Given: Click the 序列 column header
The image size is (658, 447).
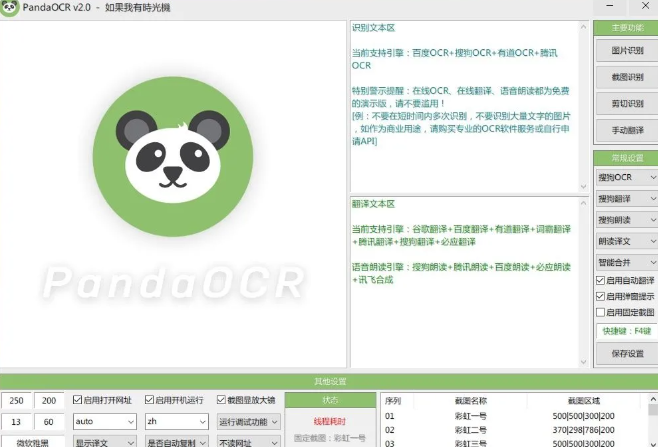Looking at the screenshot, I should click(397, 401).
